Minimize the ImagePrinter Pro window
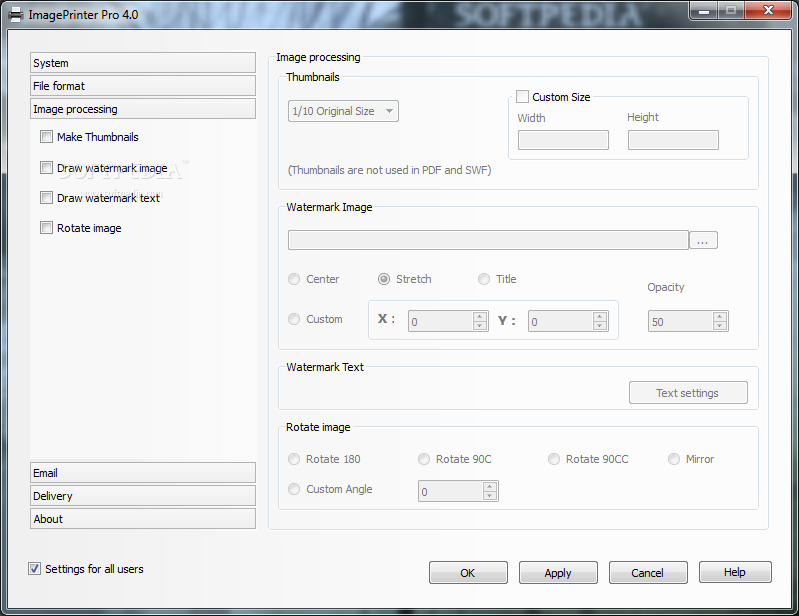This screenshot has width=799, height=616. tap(704, 11)
